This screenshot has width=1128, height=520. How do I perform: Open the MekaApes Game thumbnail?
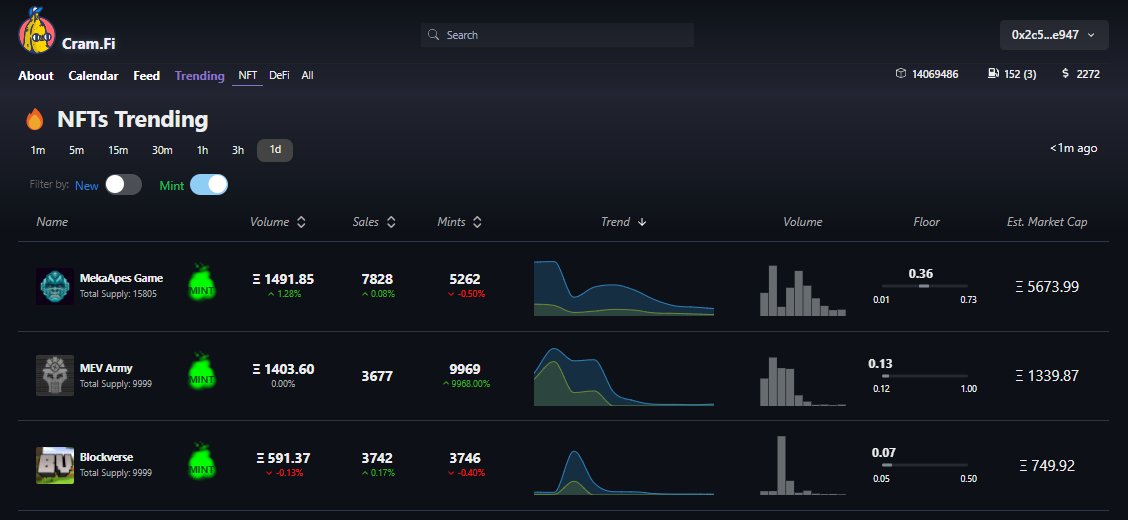coord(55,286)
